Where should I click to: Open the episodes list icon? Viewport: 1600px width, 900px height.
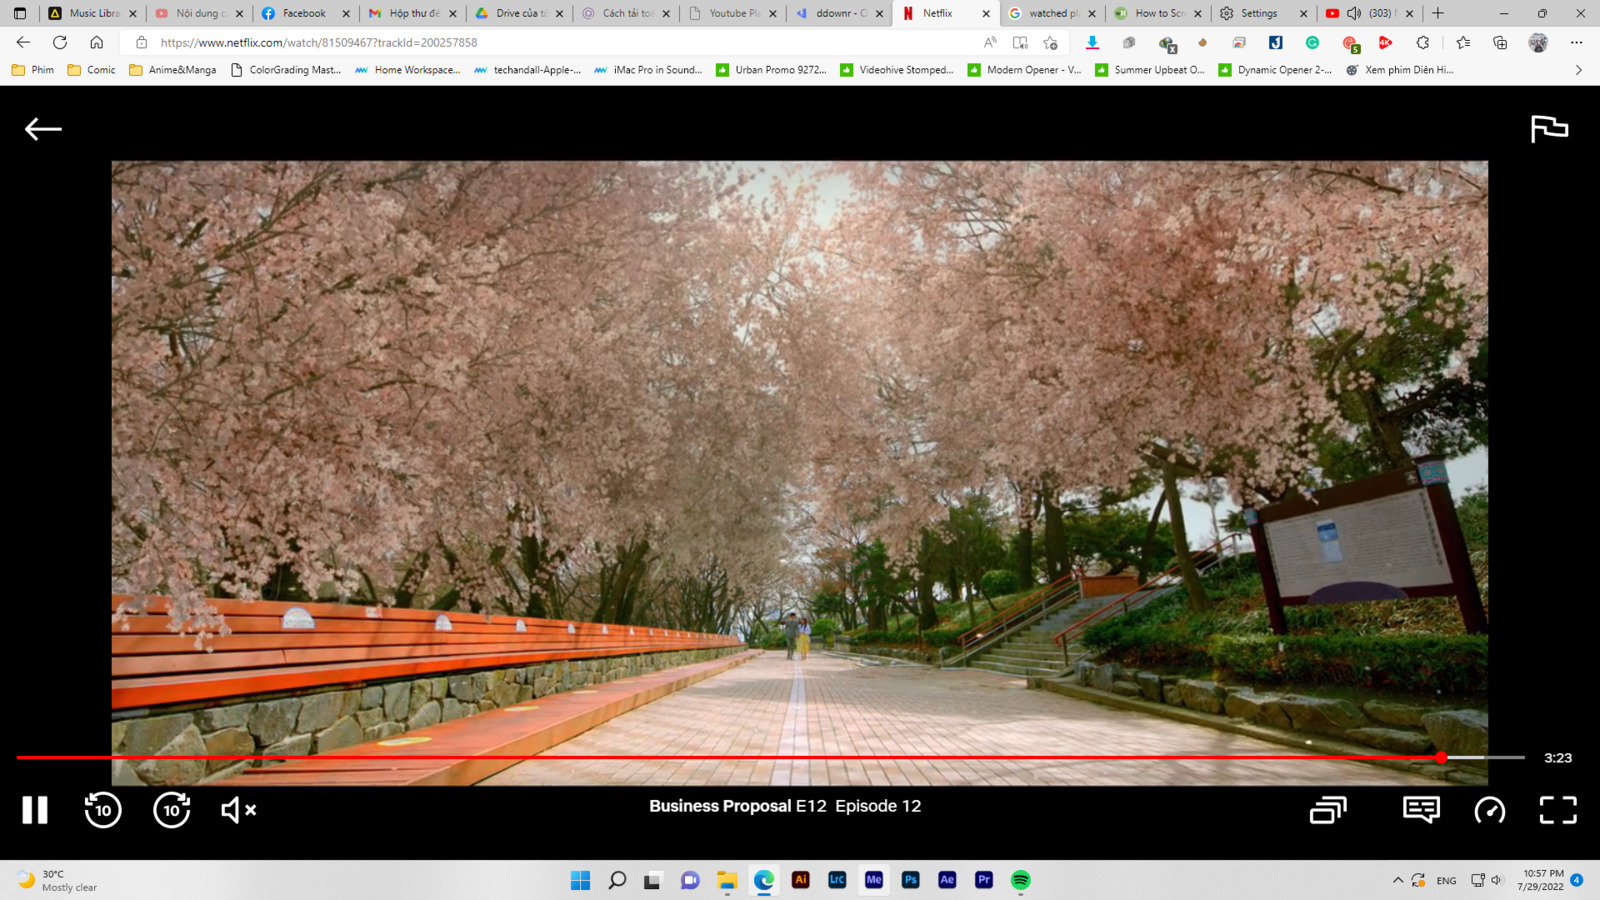pyautogui.click(x=1328, y=810)
